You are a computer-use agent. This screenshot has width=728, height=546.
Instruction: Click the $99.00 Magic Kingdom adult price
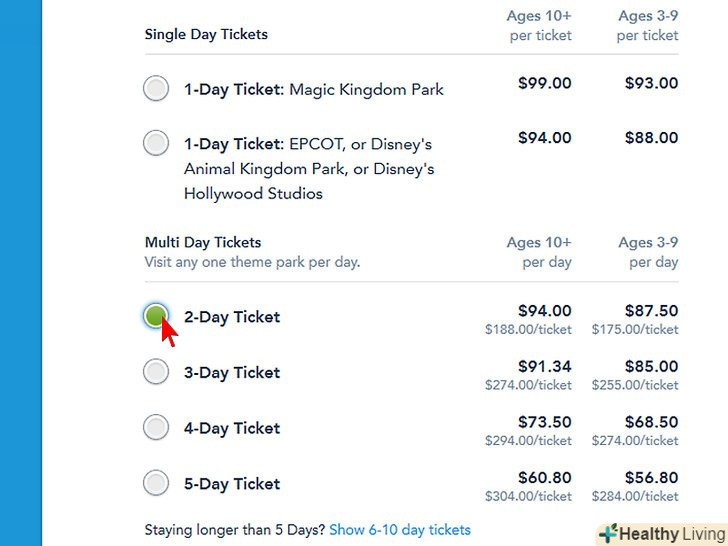coord(545,83)
